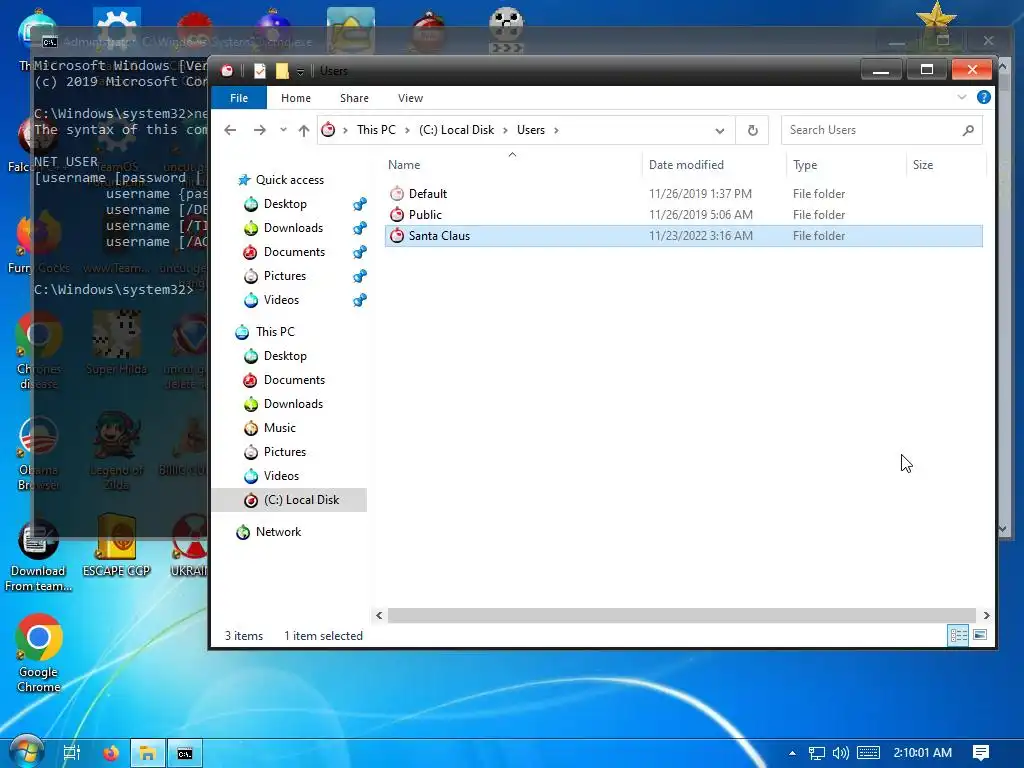Switch to the View ribbon tab
The width and height of the screenshot is (1024, 768).
point(410,98)
